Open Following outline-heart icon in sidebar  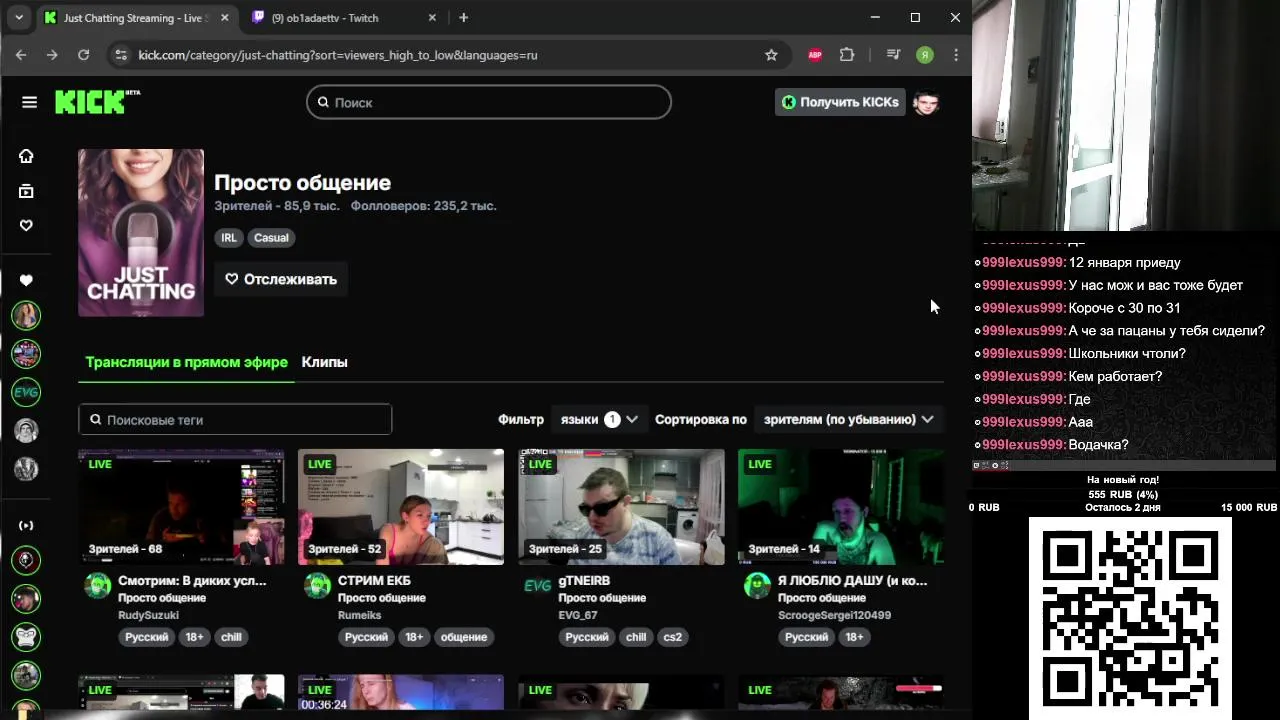coord(26,226)
